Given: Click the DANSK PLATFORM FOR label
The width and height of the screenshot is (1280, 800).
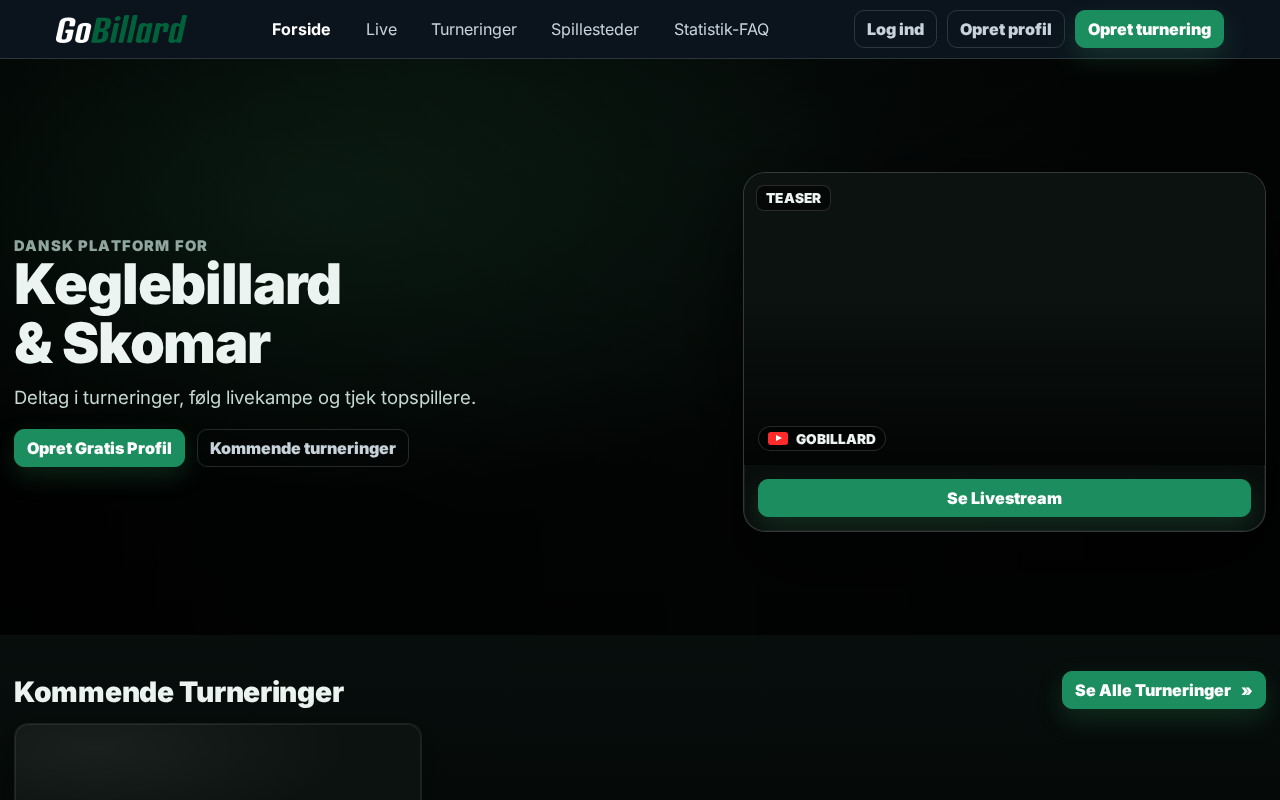Looking at the screenshot, I should coord(111,246).
